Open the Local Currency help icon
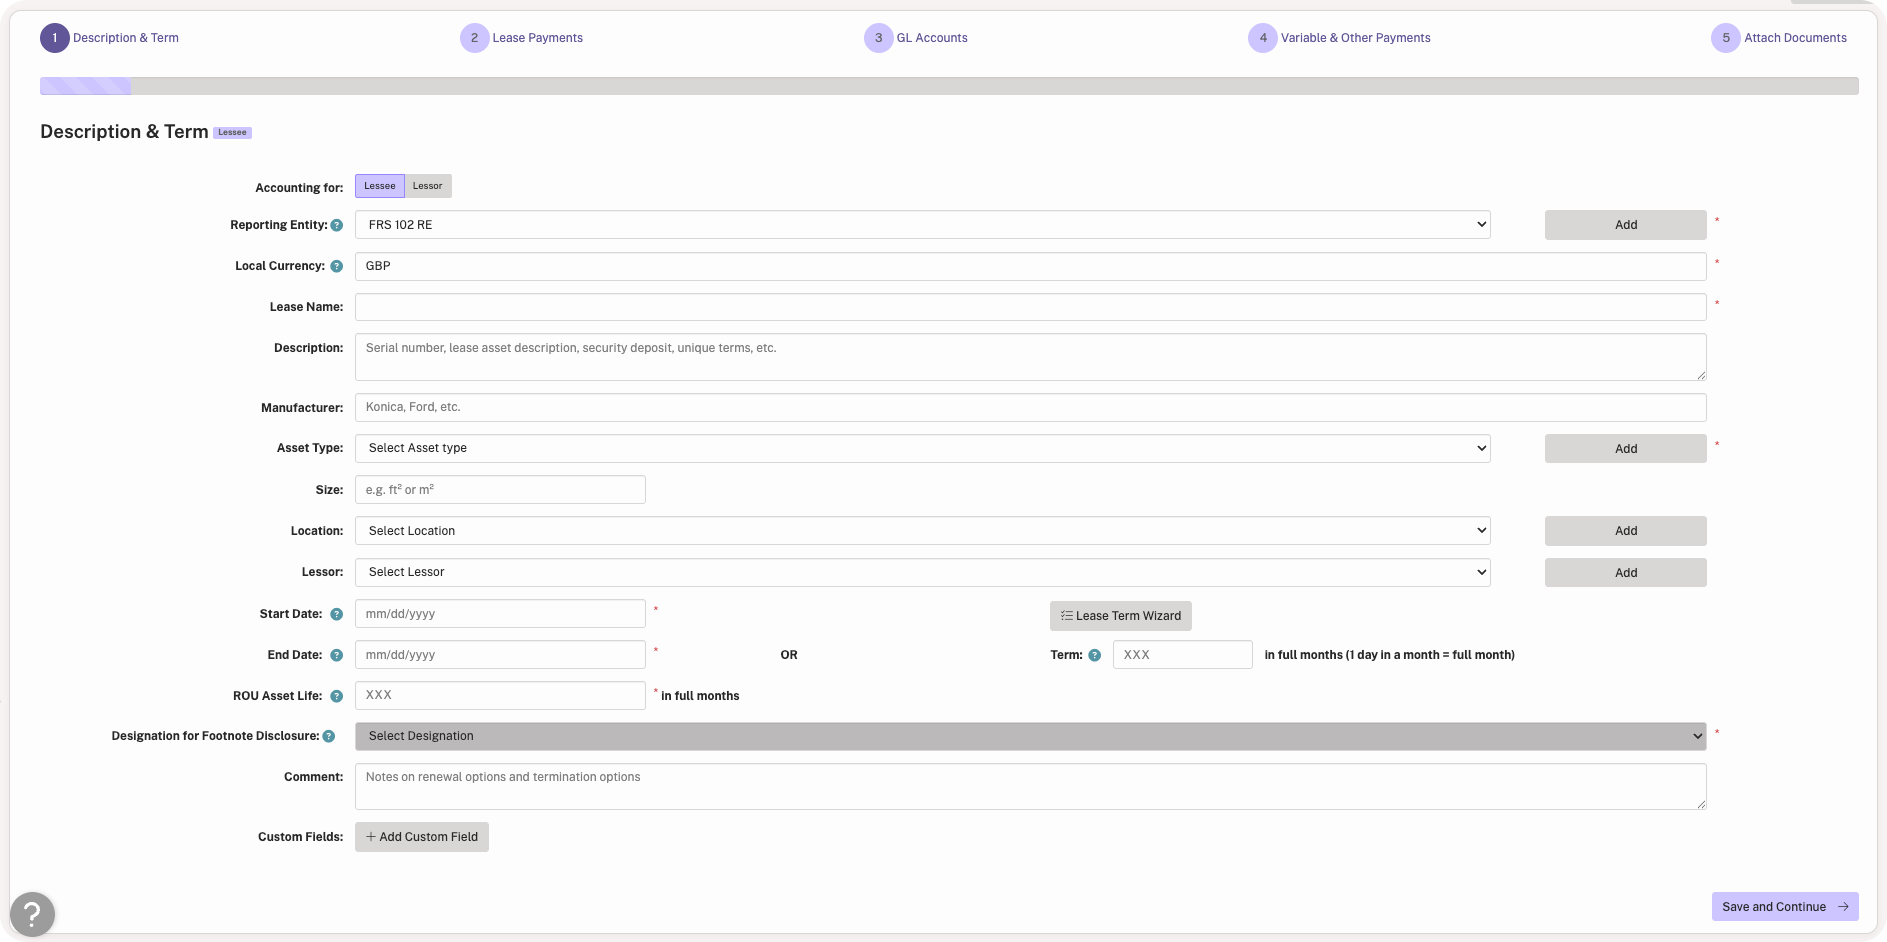Screen dimensions: 1887x942 (x=337, y=266)
